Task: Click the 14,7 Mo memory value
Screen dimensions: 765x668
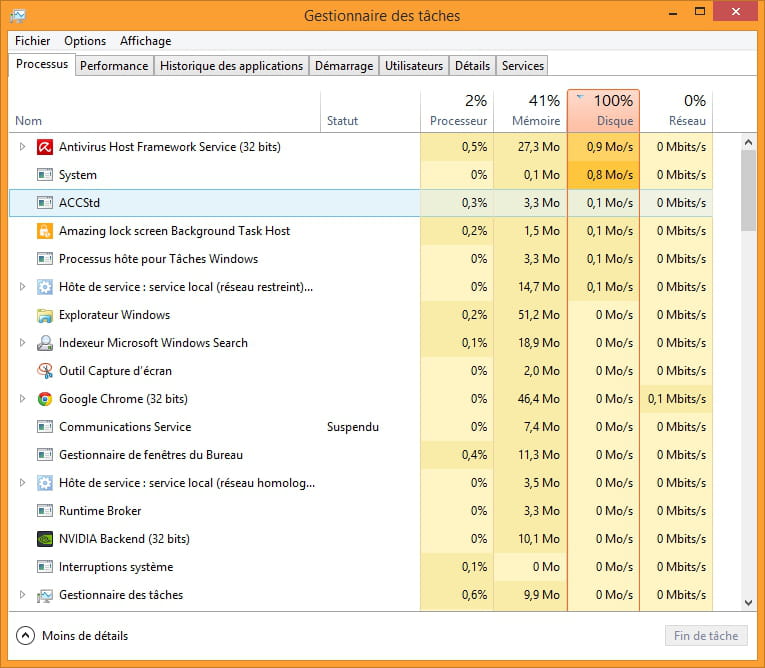Action: coord(539,287)
